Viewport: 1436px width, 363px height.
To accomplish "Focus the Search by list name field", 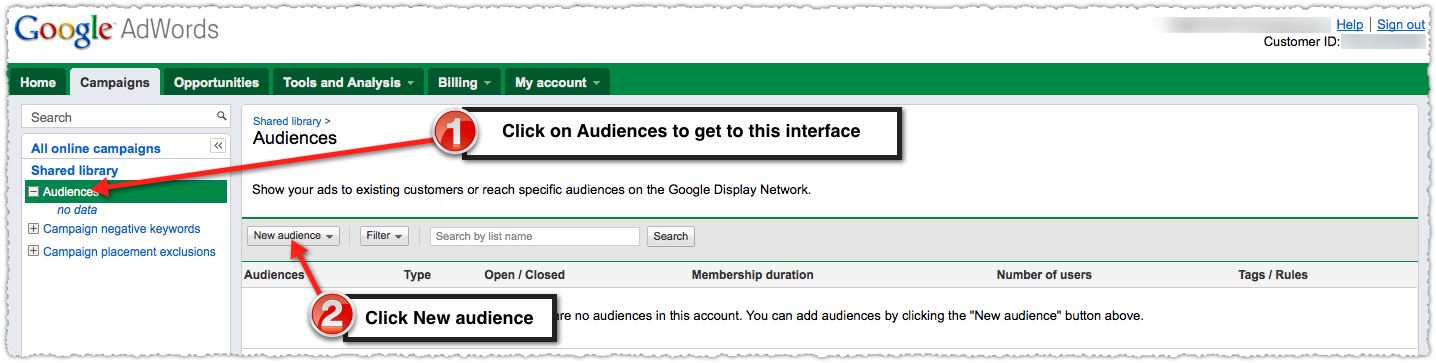I will (535, 236).
